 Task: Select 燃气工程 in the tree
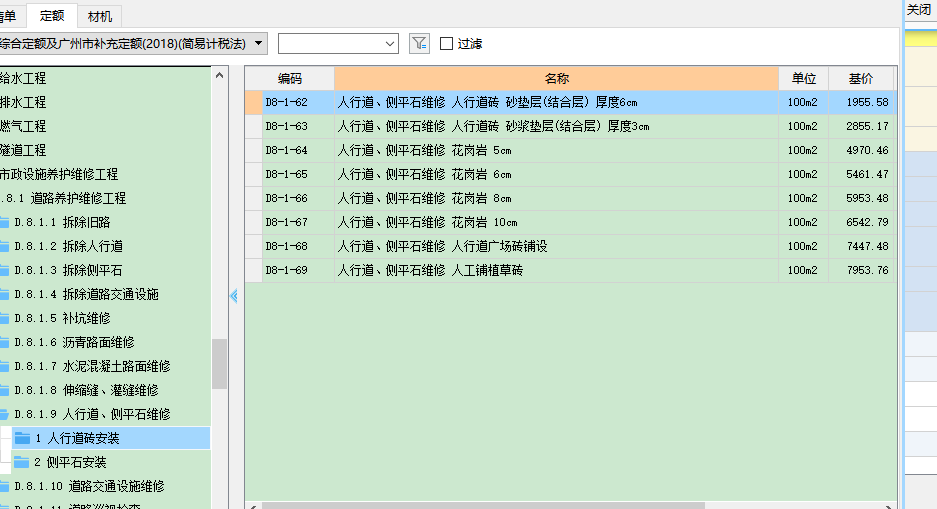[23, 126]
